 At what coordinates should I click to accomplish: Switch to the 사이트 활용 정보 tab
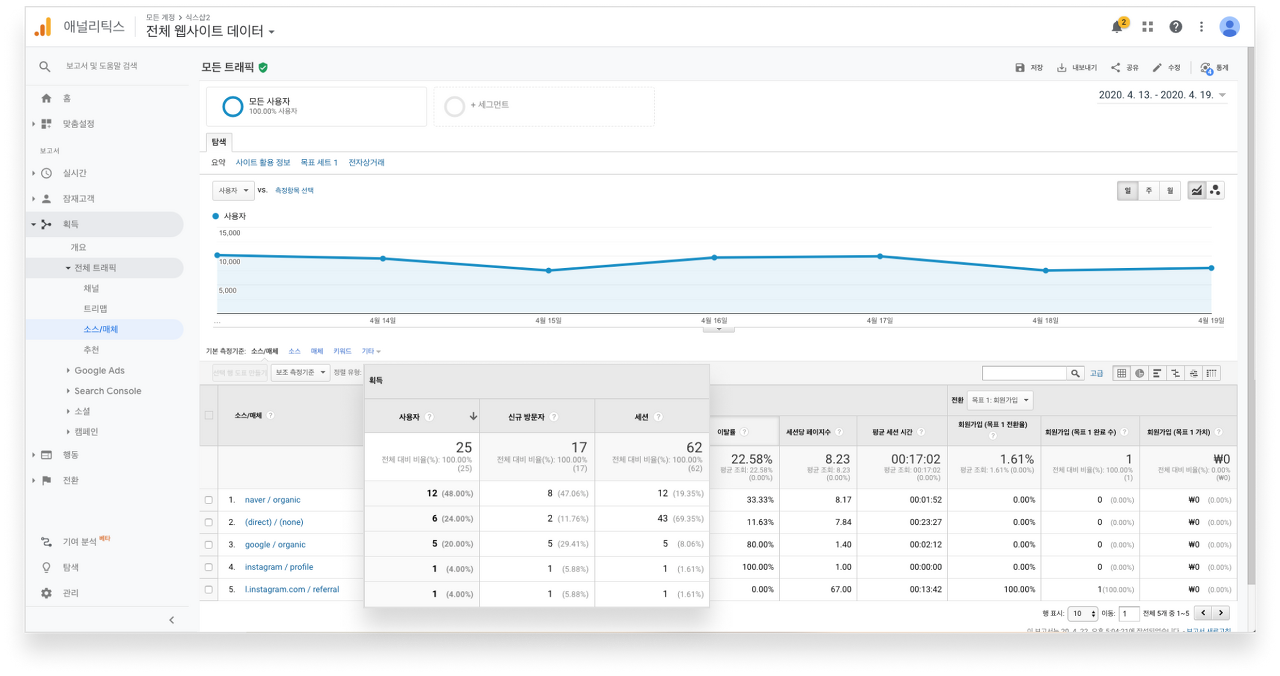[x=263, y=162]
